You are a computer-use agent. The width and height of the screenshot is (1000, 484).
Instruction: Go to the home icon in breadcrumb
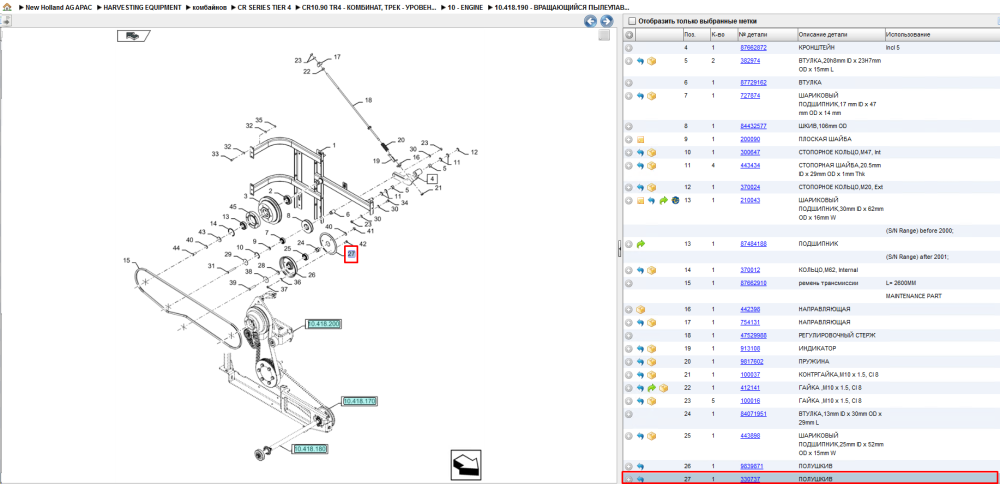[x=6, y=7]
